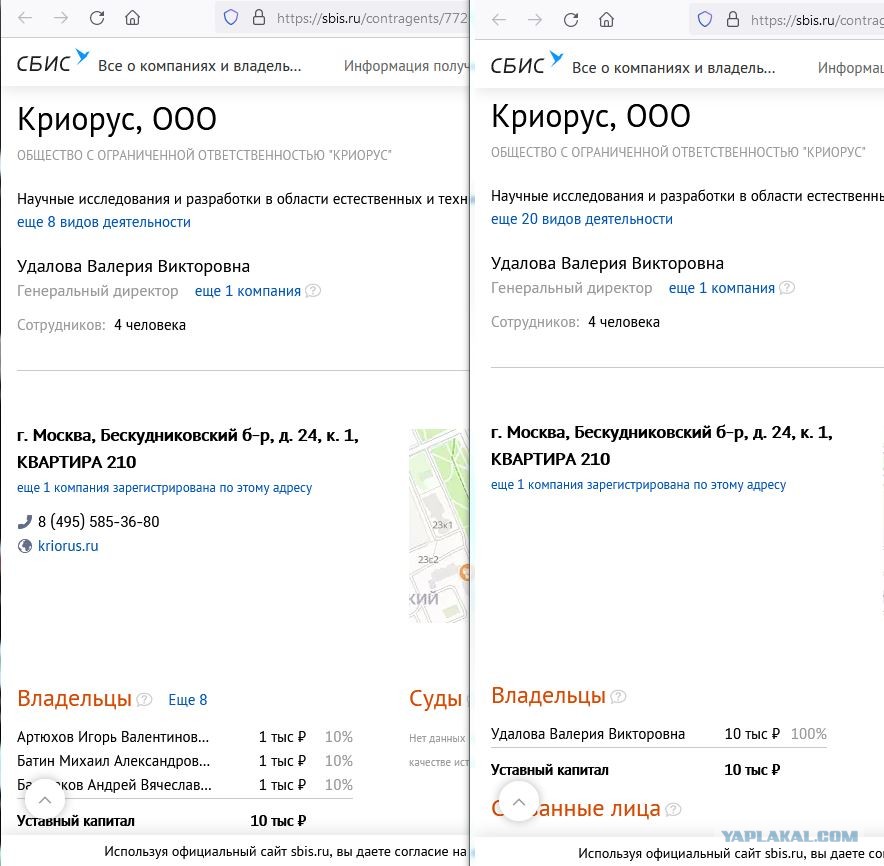The width and height of the screenshot is (884, 866).
Task: Click left СБИС logo
Action: [x=52, y=61]
